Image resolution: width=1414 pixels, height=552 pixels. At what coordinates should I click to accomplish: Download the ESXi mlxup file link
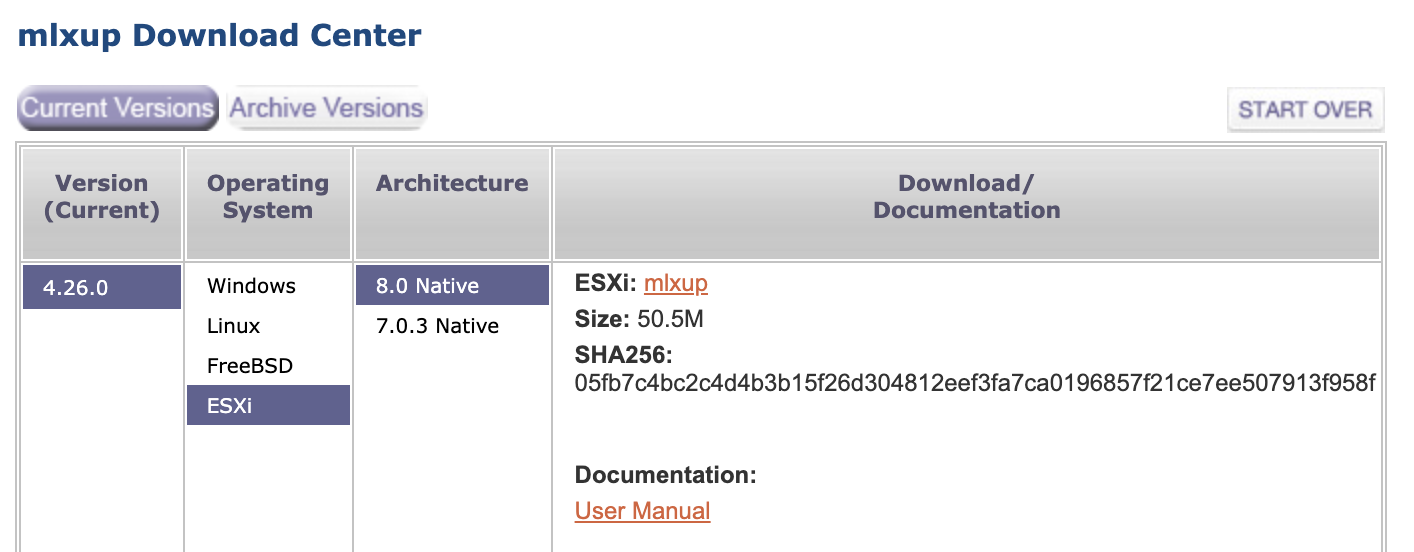click(x=675, y=284)
